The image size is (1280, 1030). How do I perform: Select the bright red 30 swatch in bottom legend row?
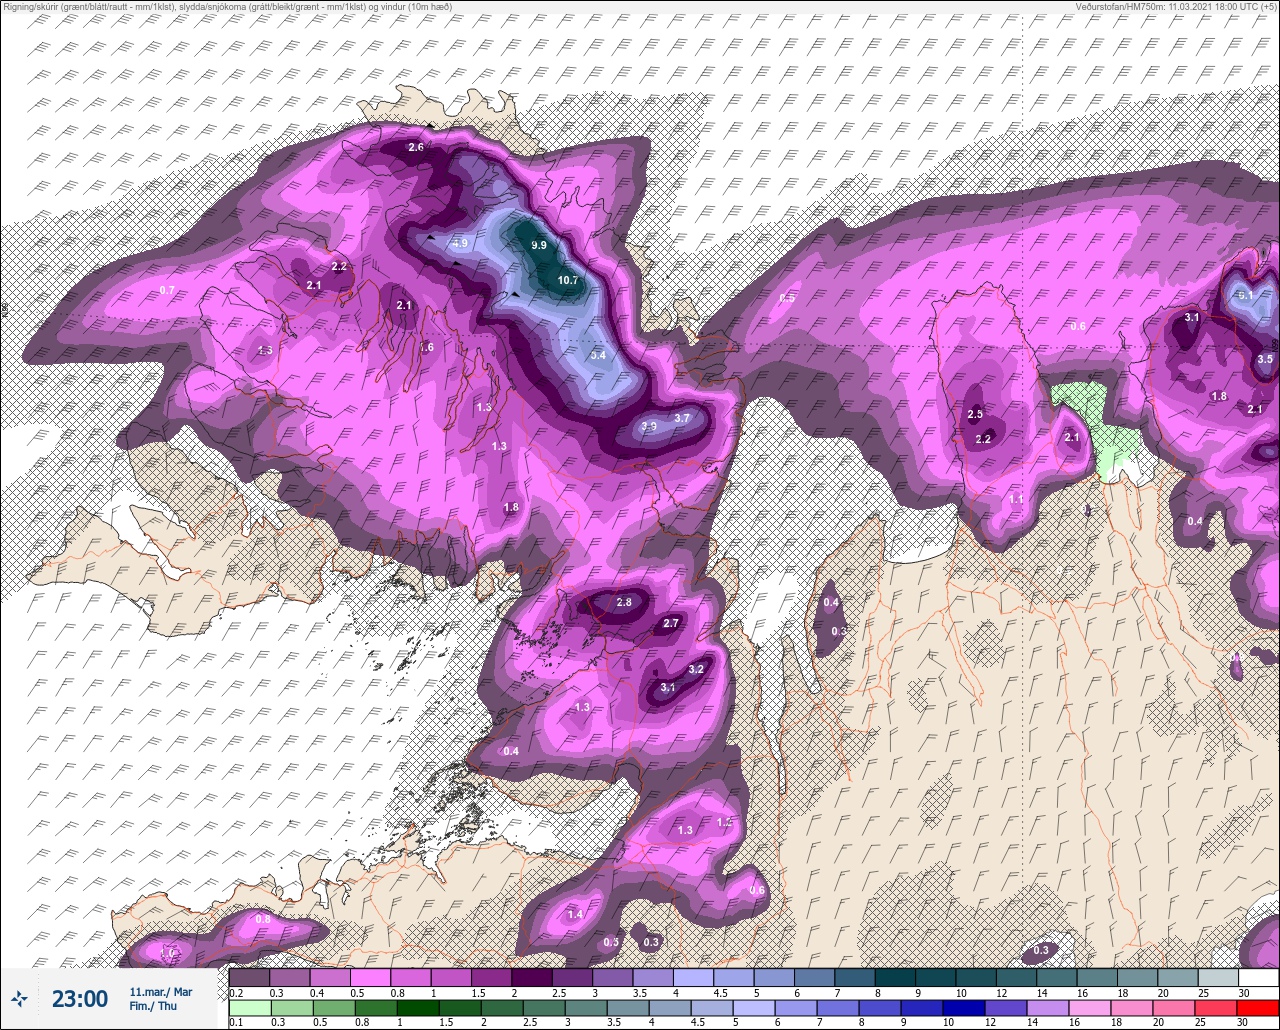point(1258,1008)
